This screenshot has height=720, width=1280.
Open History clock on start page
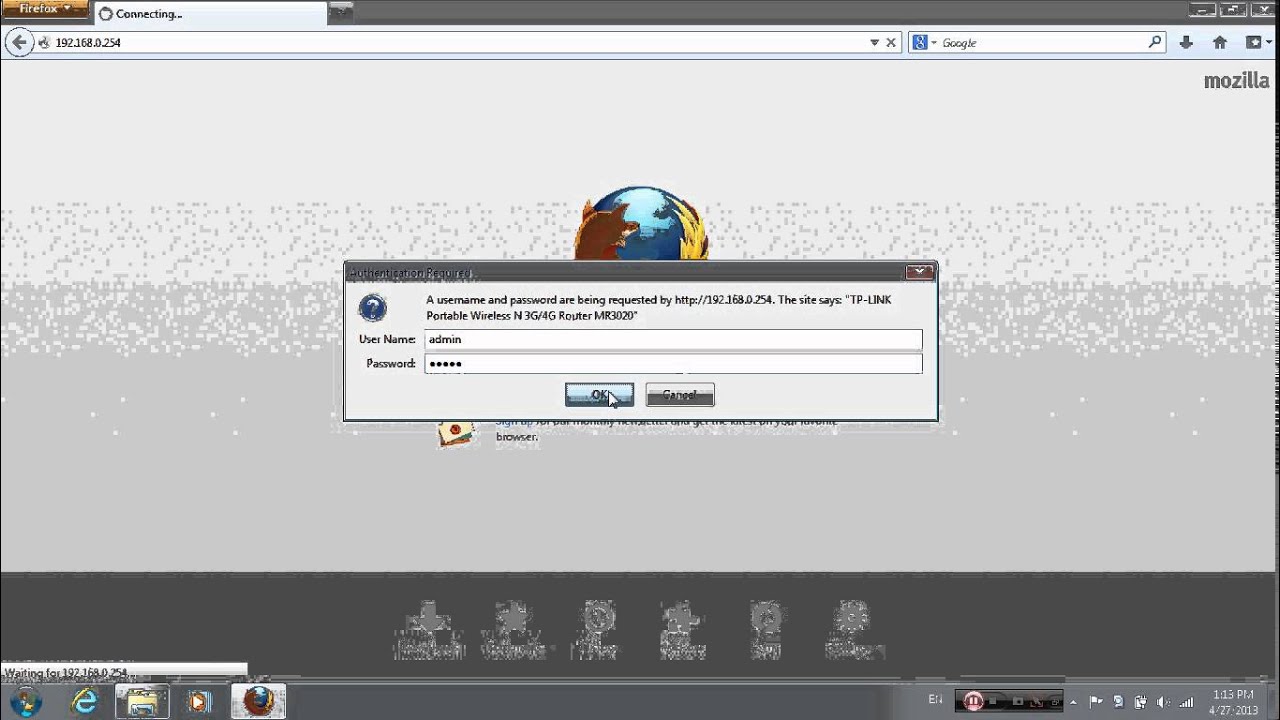(x=599, y=630)
